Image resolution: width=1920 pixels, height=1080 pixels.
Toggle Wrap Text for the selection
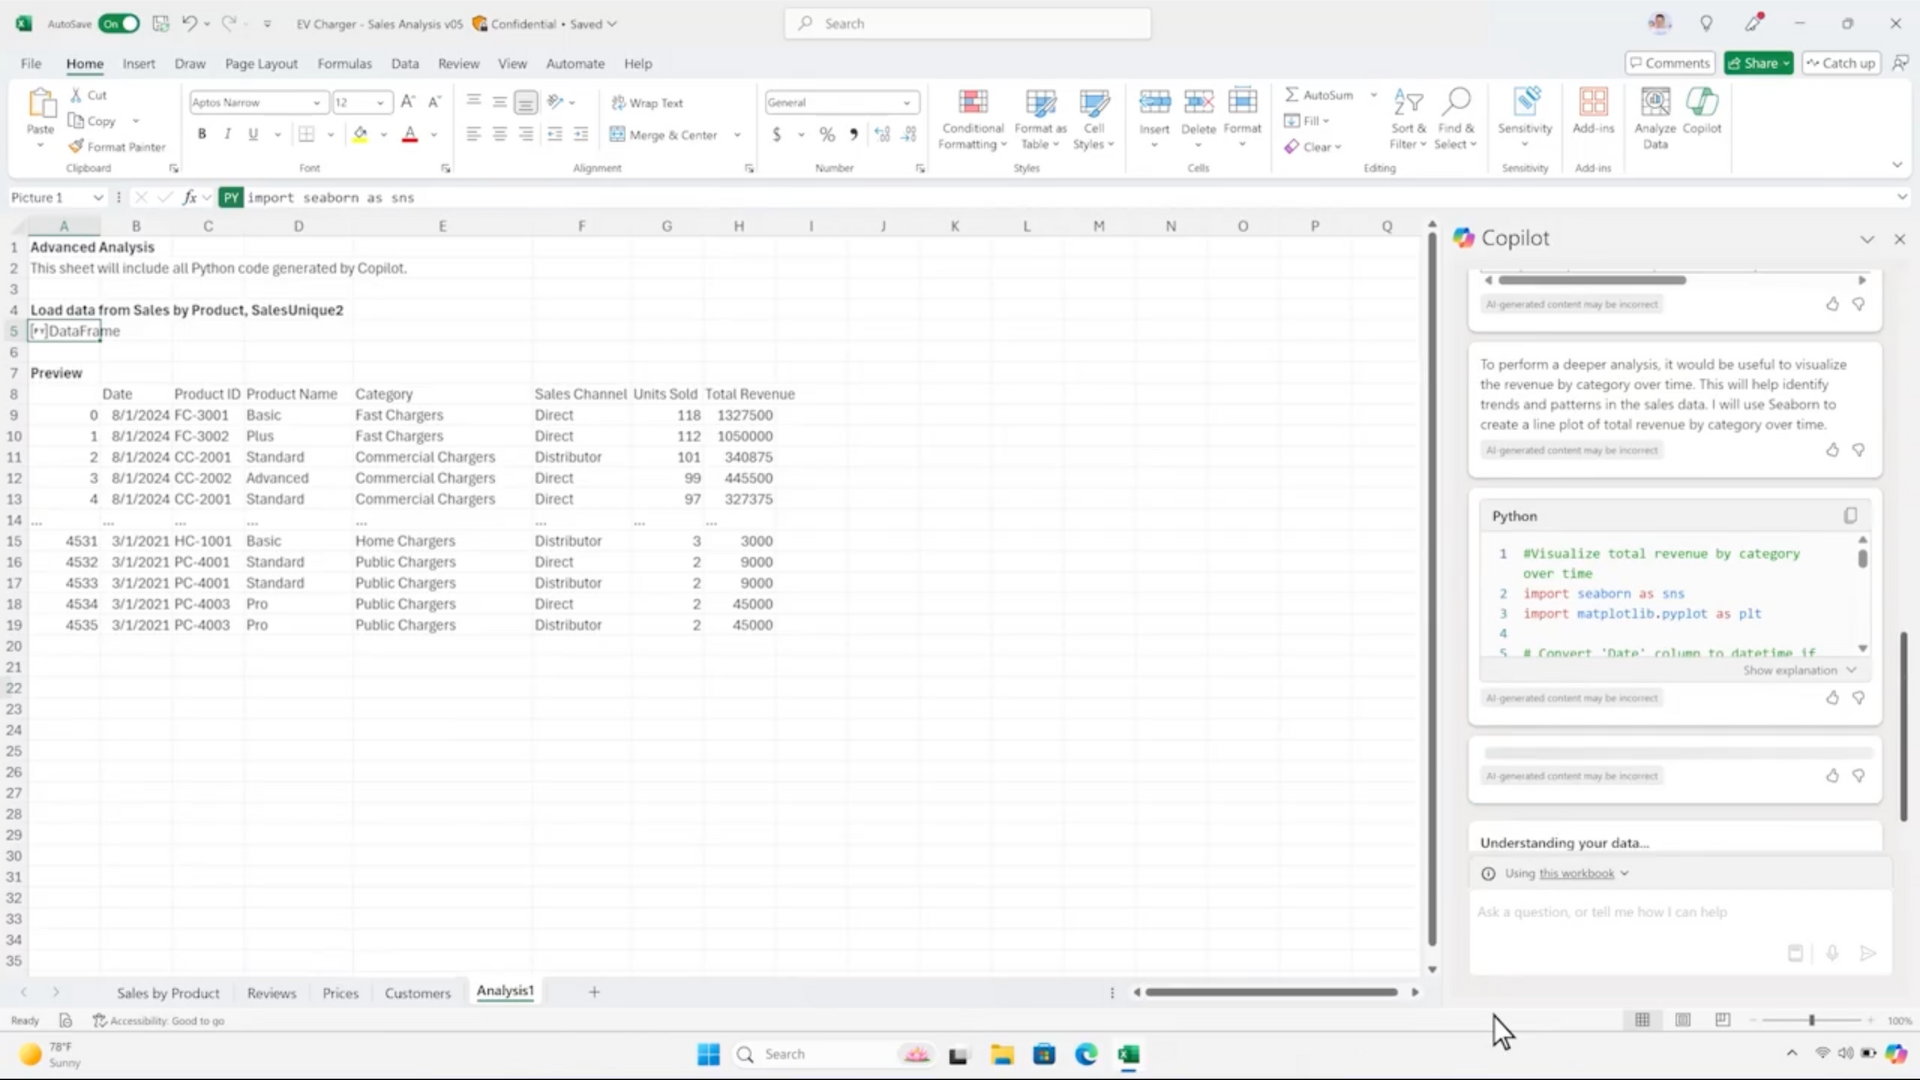646,102
